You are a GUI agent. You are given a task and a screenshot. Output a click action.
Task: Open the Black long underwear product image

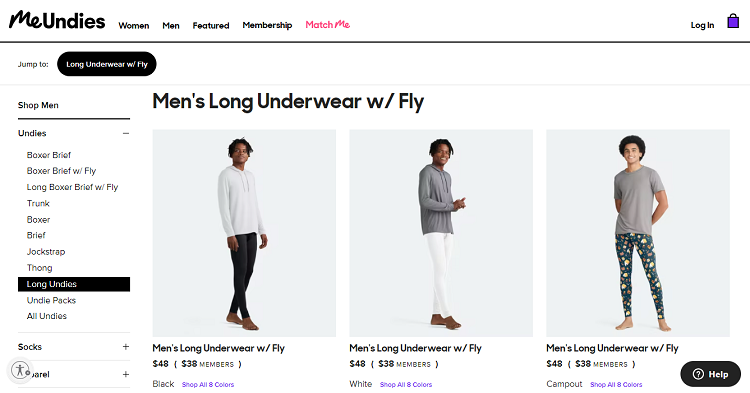pyautogui.click(x=244, y=233)
